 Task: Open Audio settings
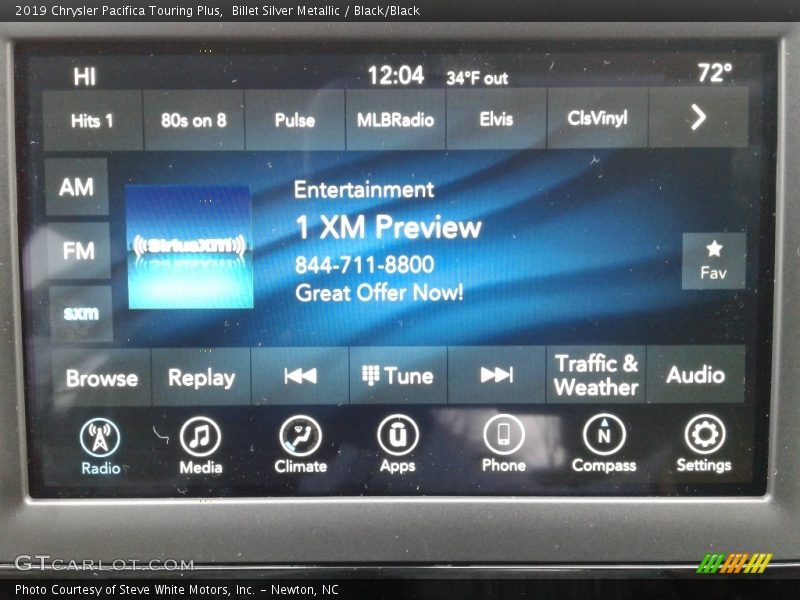[695, 374]
